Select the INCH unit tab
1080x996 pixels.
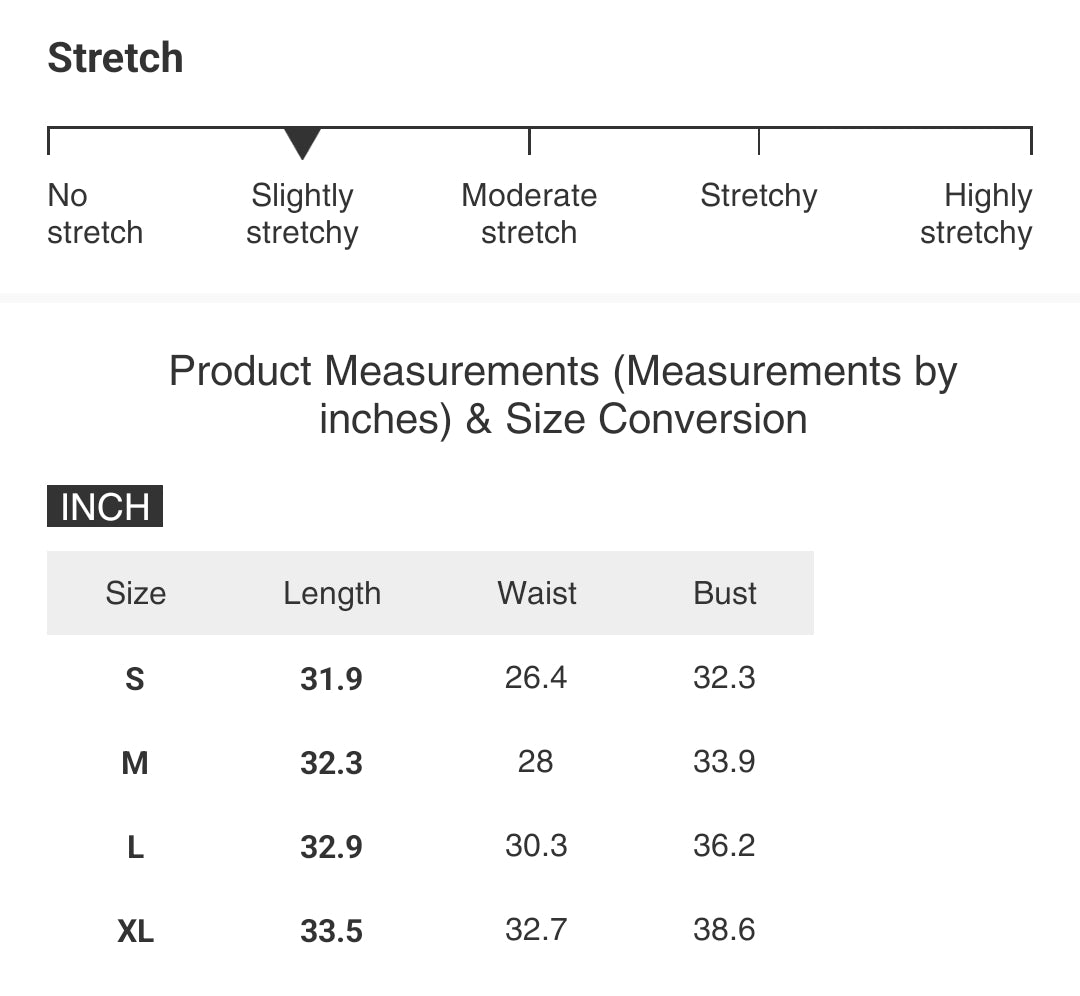[105, 506]
